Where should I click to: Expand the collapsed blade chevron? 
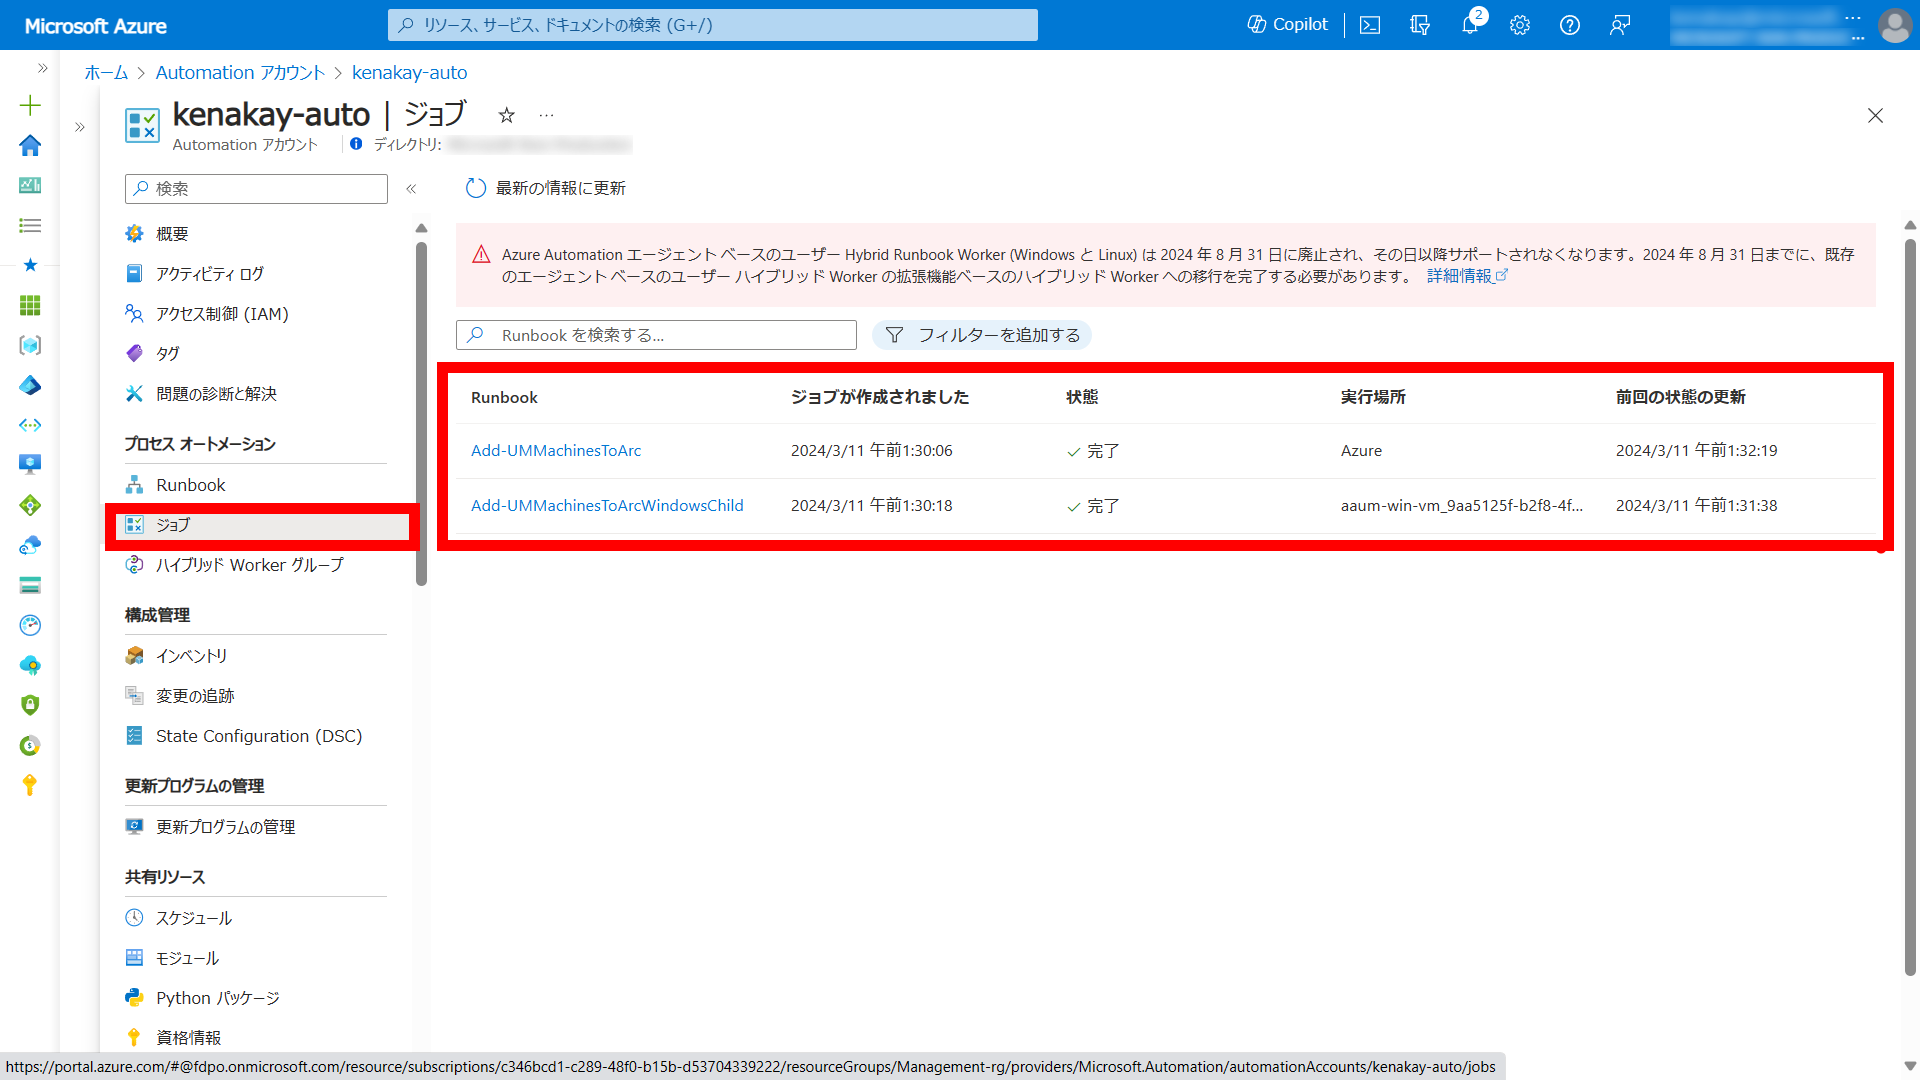tap(80, 127)
